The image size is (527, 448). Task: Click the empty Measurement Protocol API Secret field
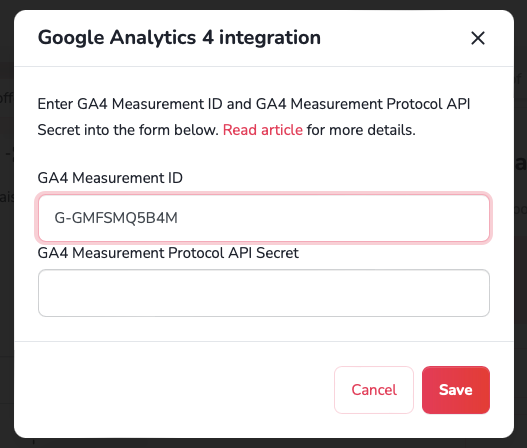(x=264, y=293)
